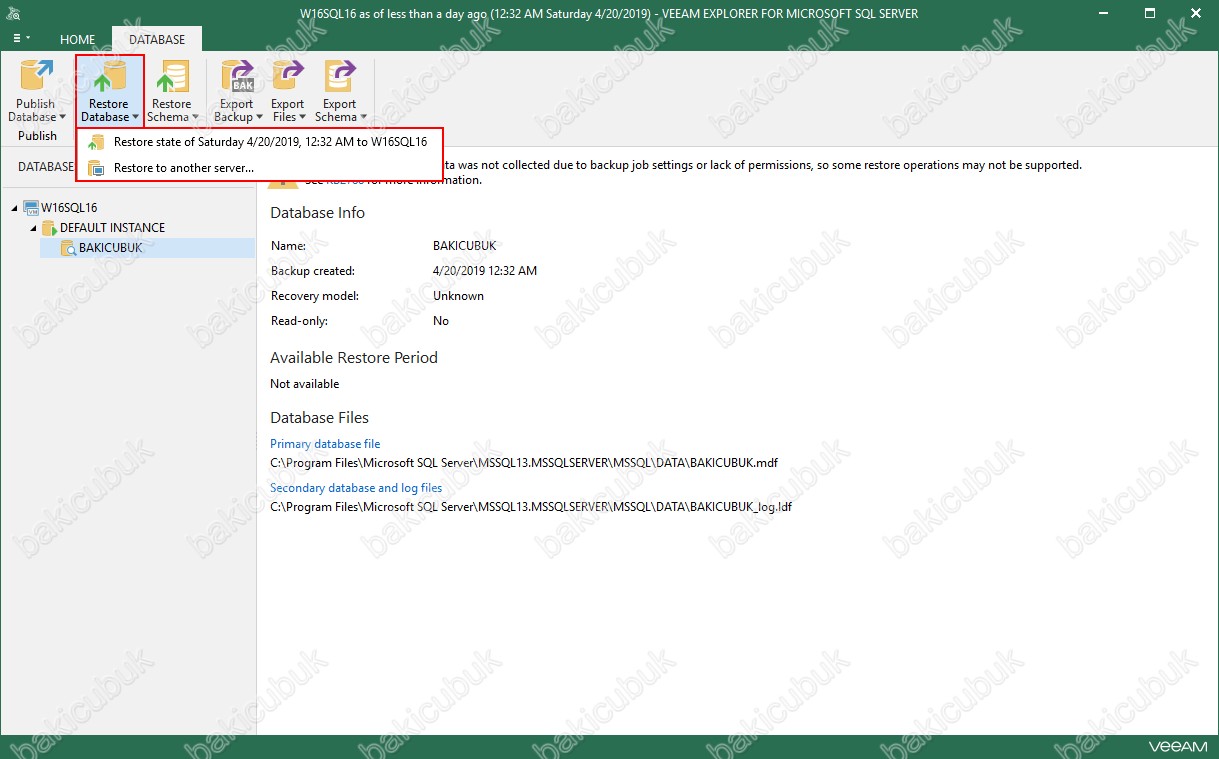1219x759 pixels.
Task: Click the Export Backup ribbon icon
Action: coord(238,77)
